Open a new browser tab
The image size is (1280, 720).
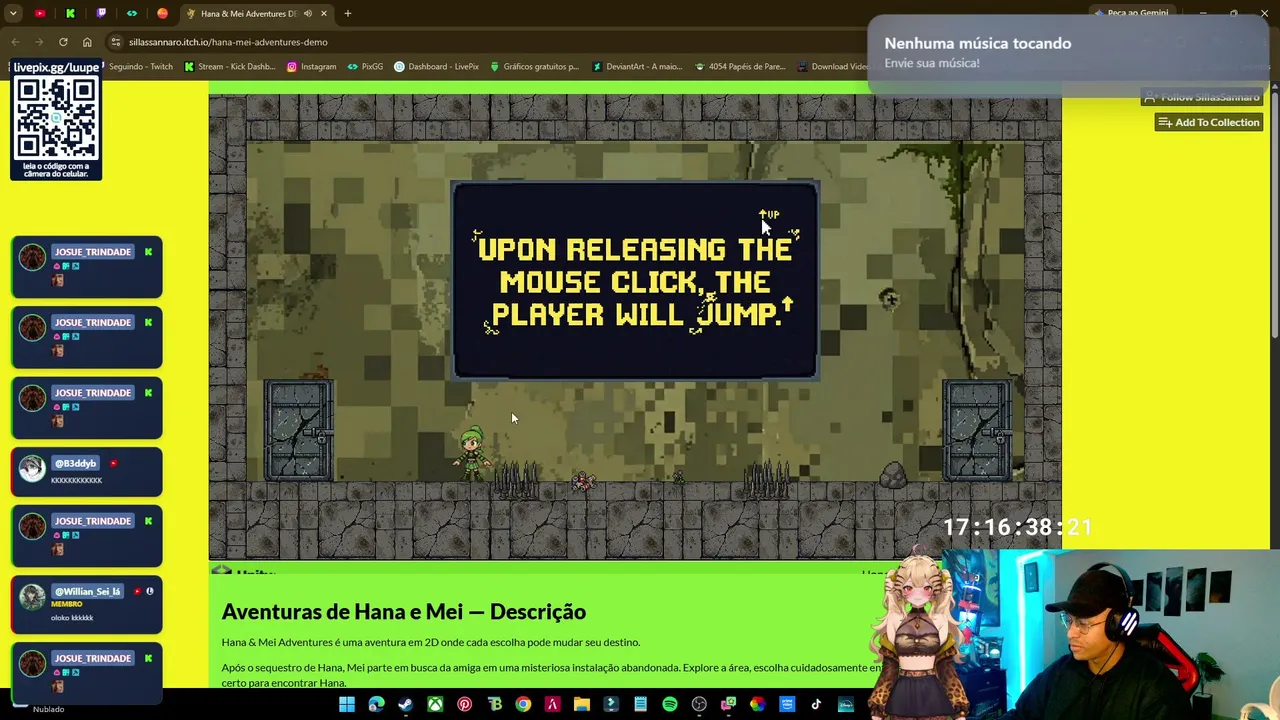click(x=348, y=14)
